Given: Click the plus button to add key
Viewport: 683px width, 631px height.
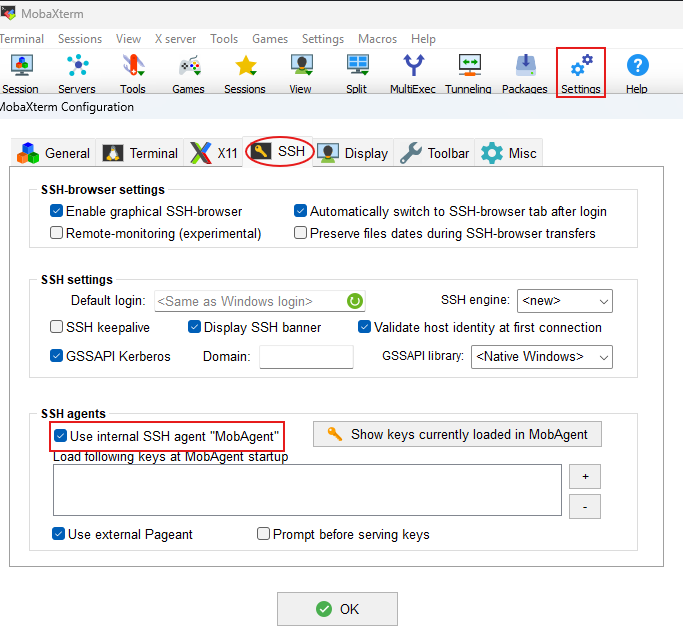Looking at the screenshot, I should point(585,476).
